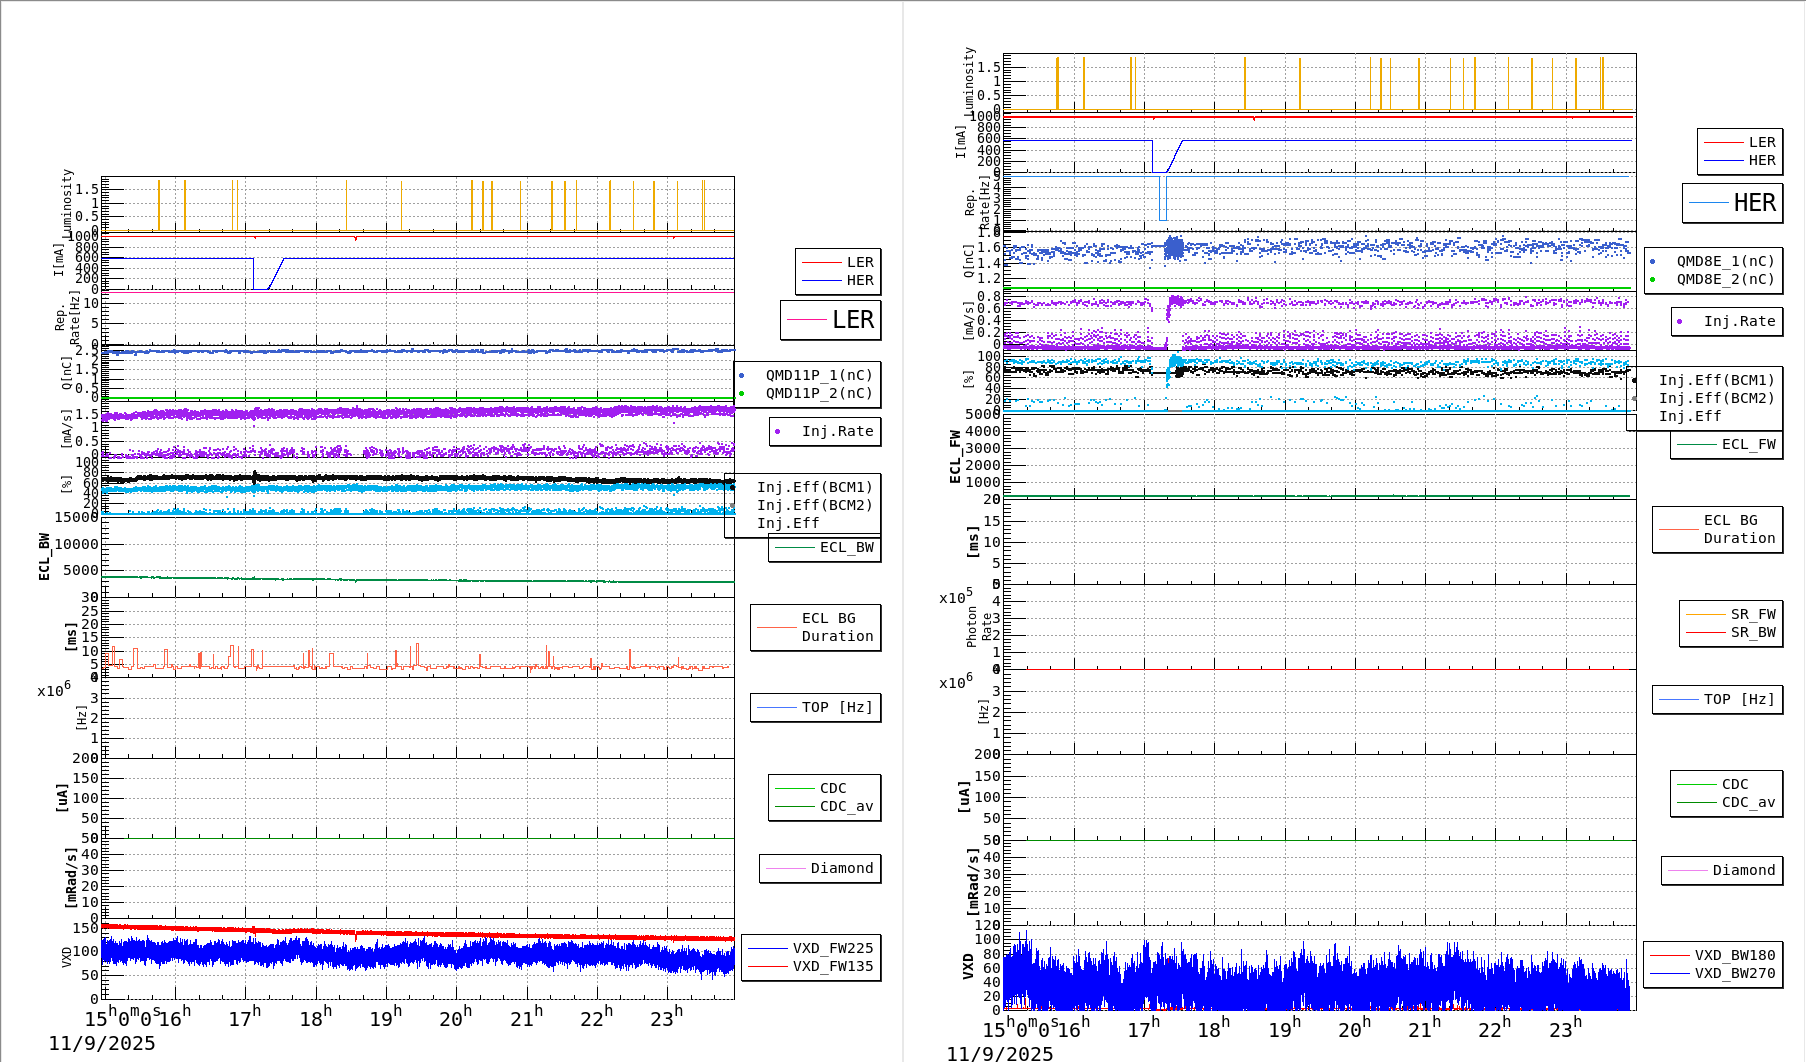
Task: Click the ECL_FW legend label
Action: [1748, 444]
